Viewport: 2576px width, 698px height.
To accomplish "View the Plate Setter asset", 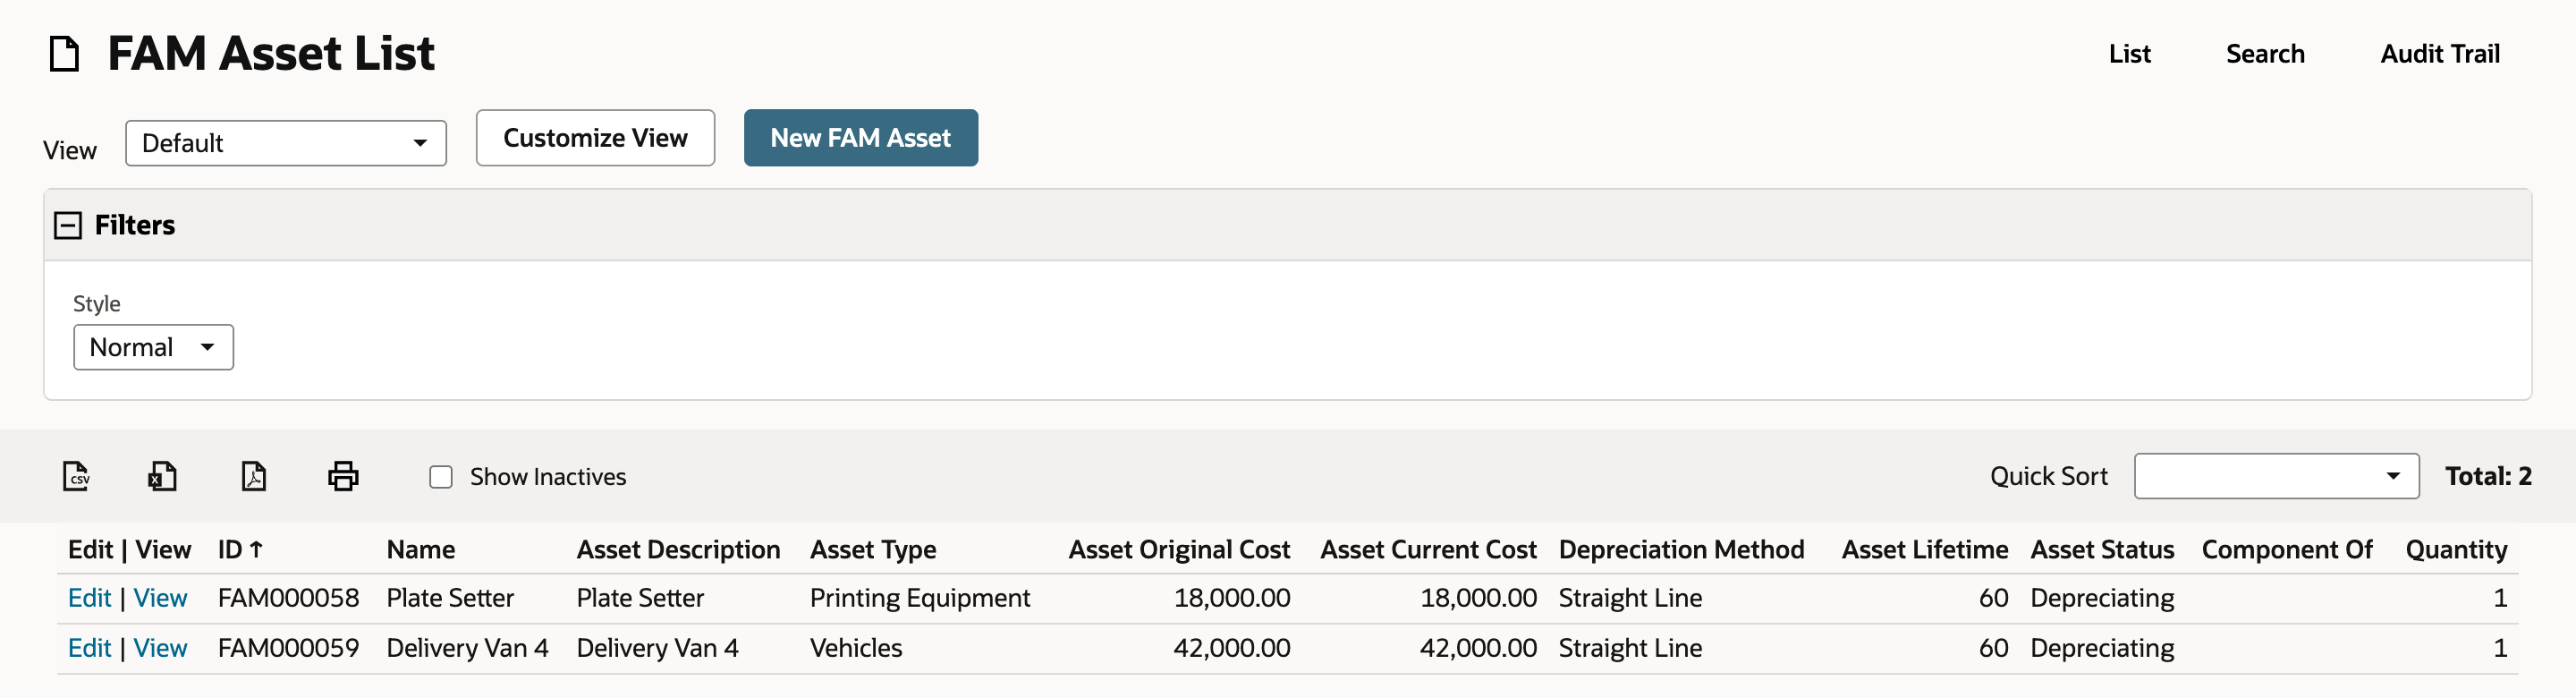I will coord(160,598).
